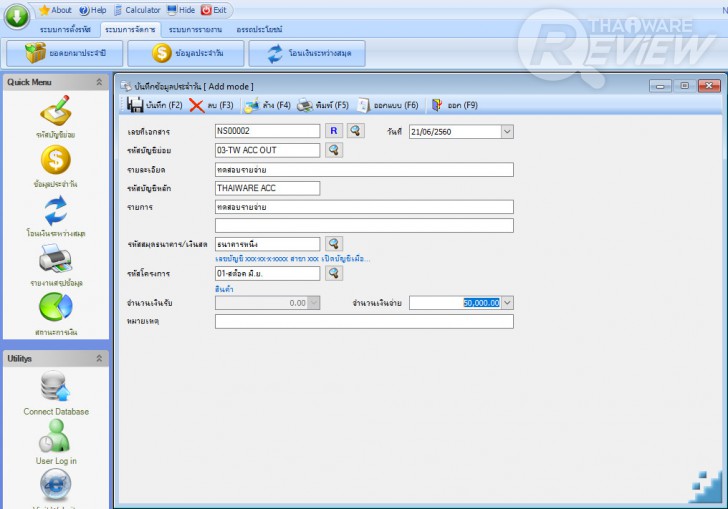
Task: Select the Help menu item
Action: 92,10
